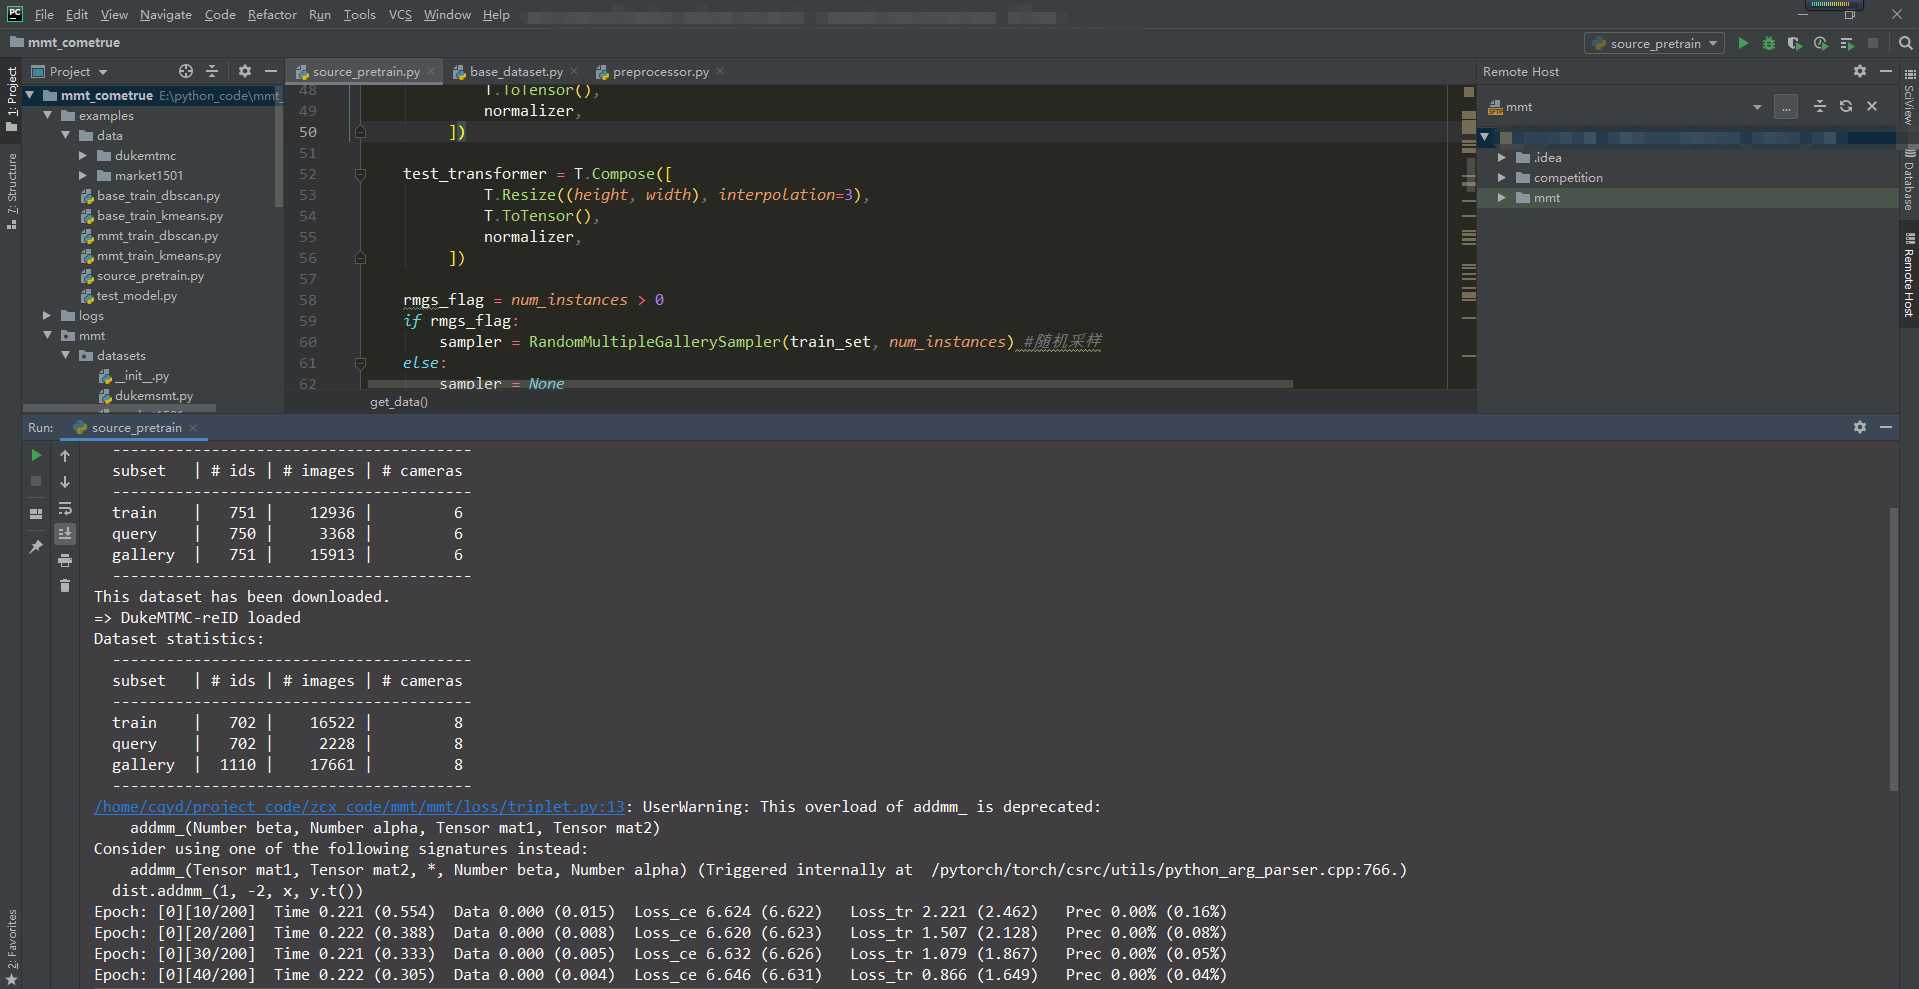Pin the source_pretrain Run tab

tap(36, 547)
